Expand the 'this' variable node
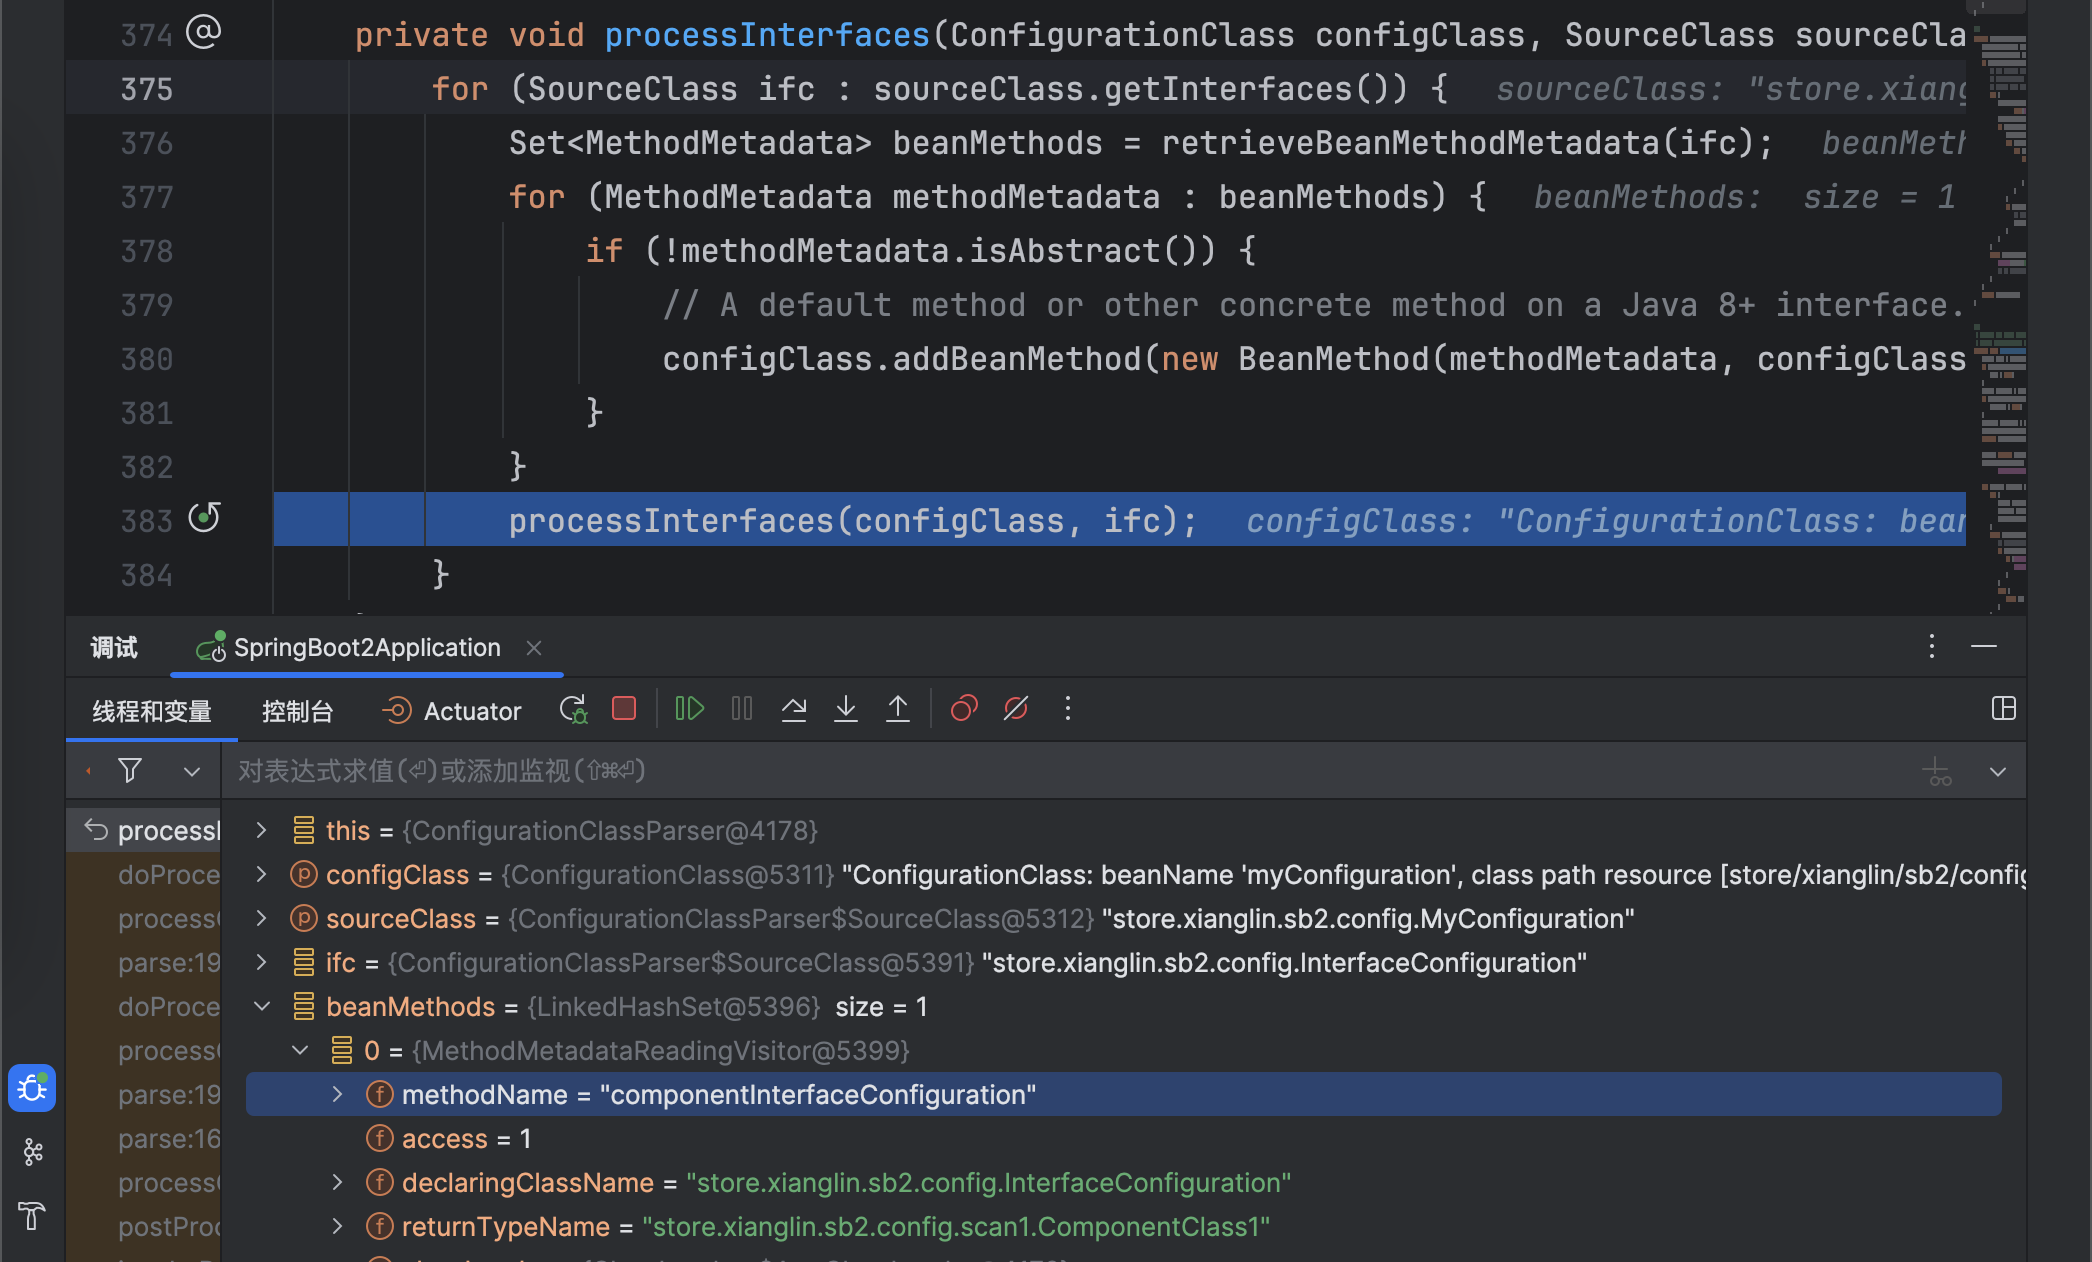The image size is (2092, 1262). click(261, 830)
